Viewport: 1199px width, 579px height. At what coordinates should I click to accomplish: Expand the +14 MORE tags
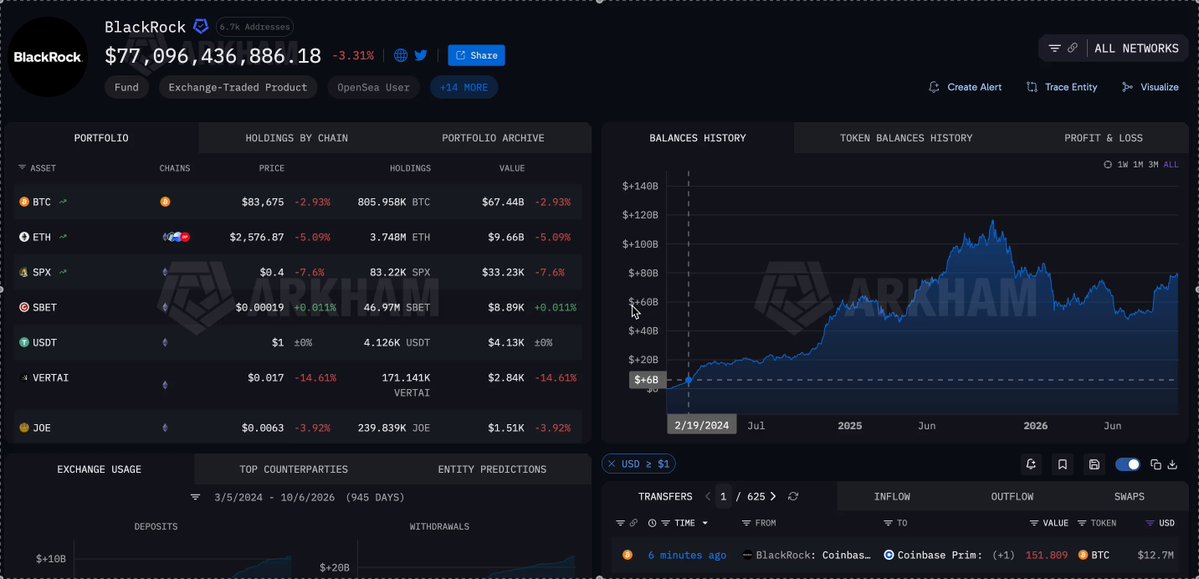point(464,87)
